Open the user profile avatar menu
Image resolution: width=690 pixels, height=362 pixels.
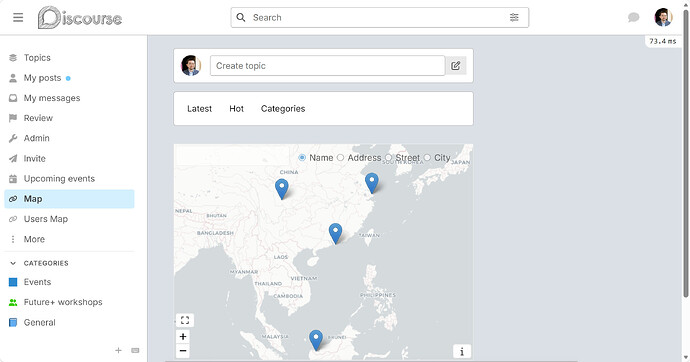click(663, 18)
